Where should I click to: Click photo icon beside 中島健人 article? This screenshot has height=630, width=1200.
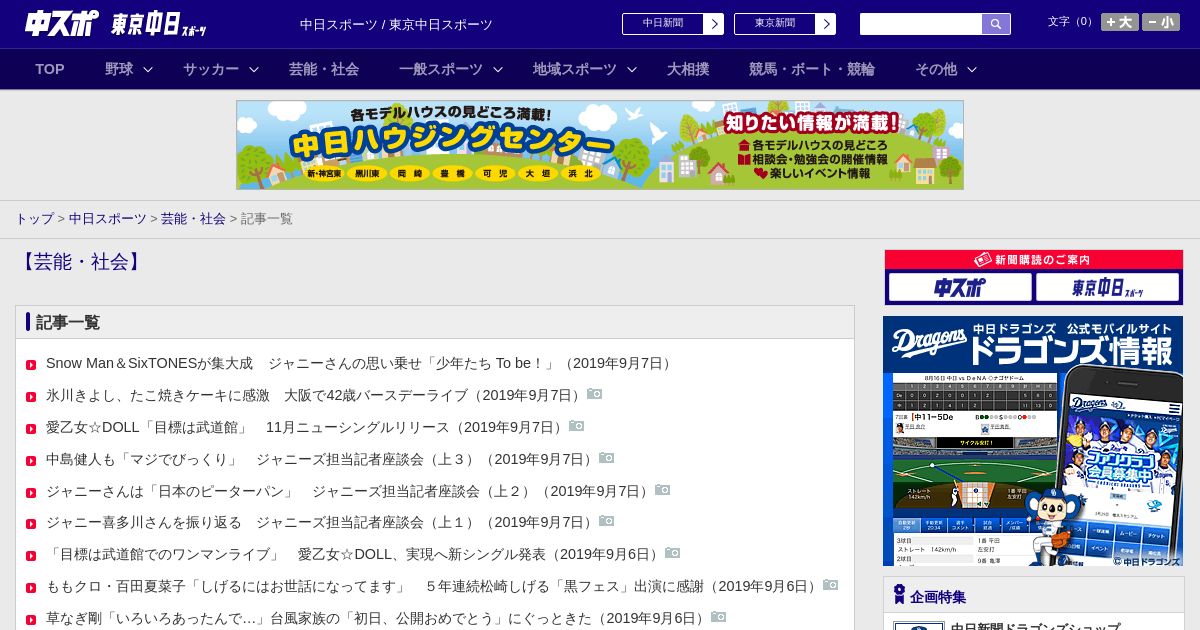[607, 458]
